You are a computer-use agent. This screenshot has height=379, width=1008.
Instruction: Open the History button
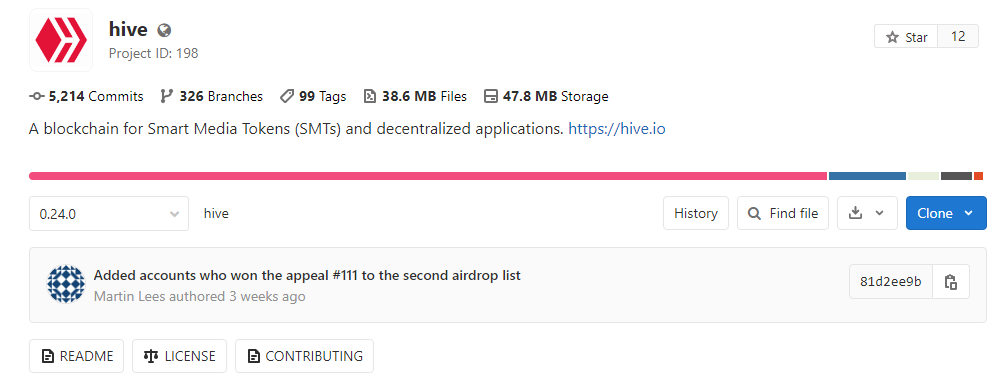pyautogui.click(x=696, y=213)
